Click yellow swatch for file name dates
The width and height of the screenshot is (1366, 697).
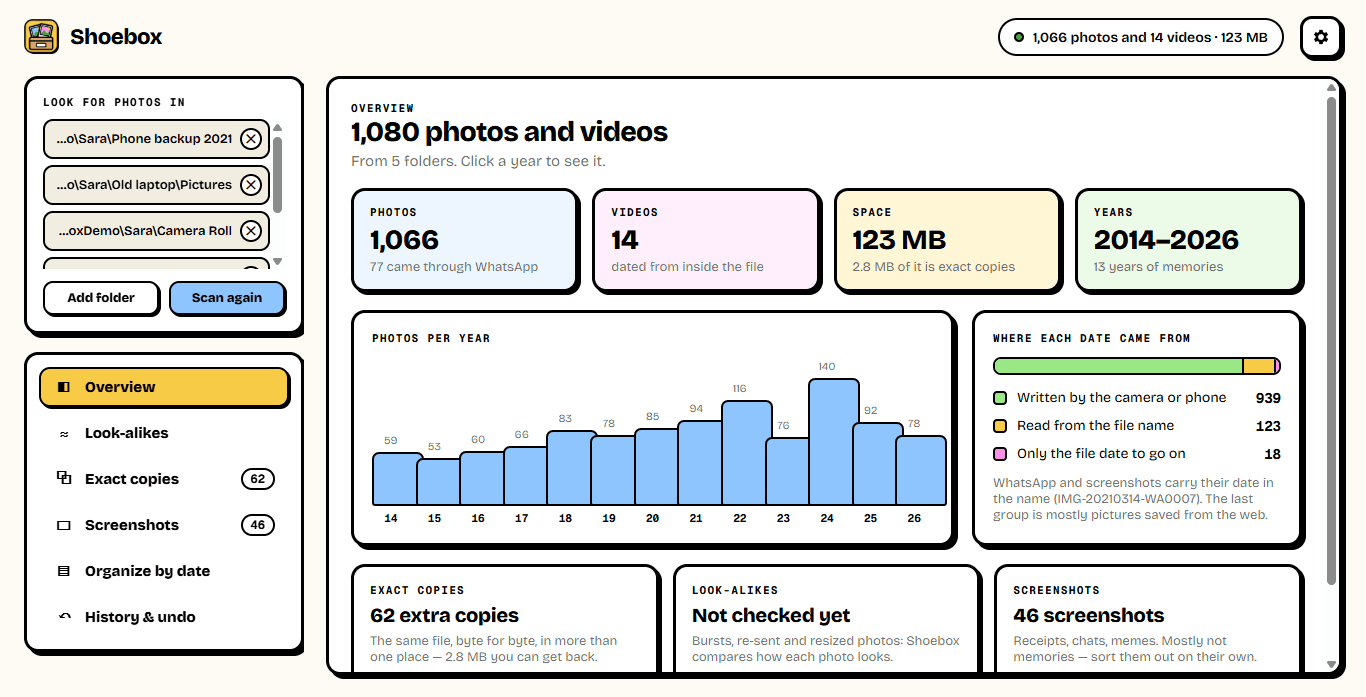[1000, 426]
